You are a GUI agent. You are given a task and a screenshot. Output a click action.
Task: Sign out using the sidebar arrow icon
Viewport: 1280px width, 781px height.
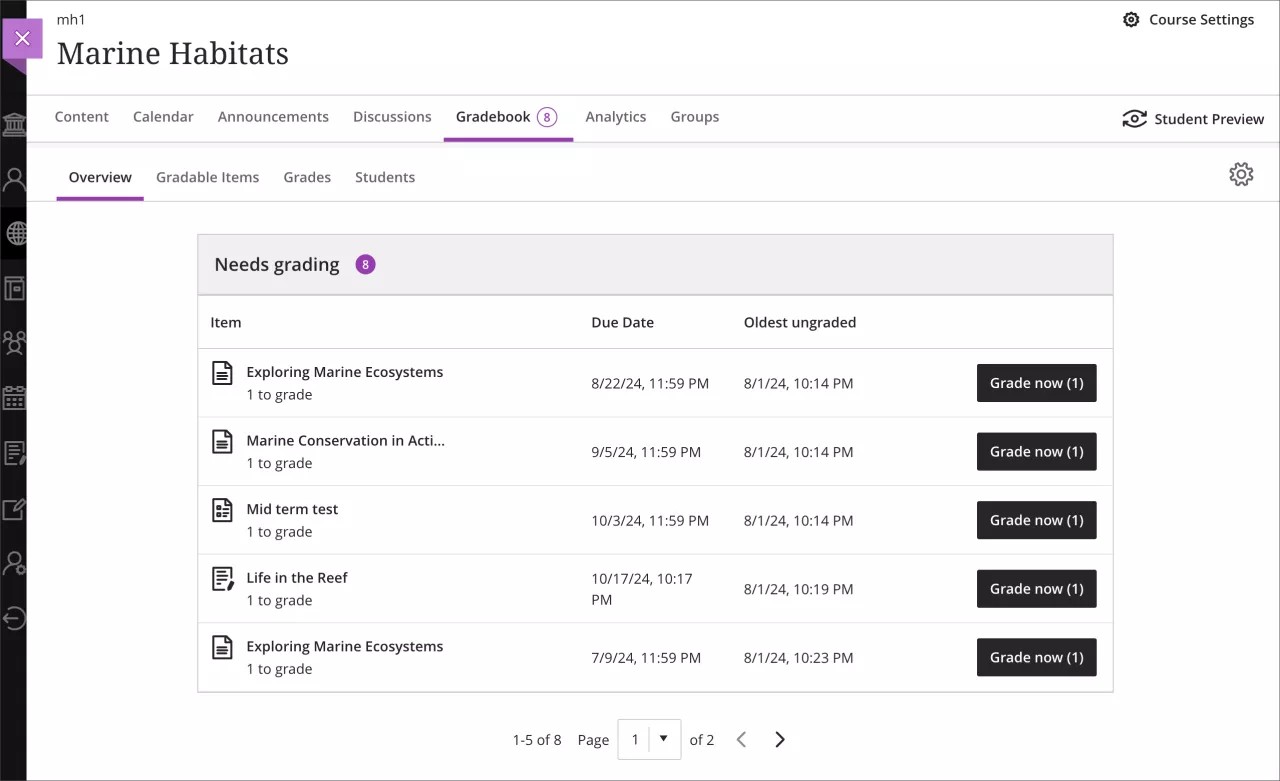click(14, 618)
